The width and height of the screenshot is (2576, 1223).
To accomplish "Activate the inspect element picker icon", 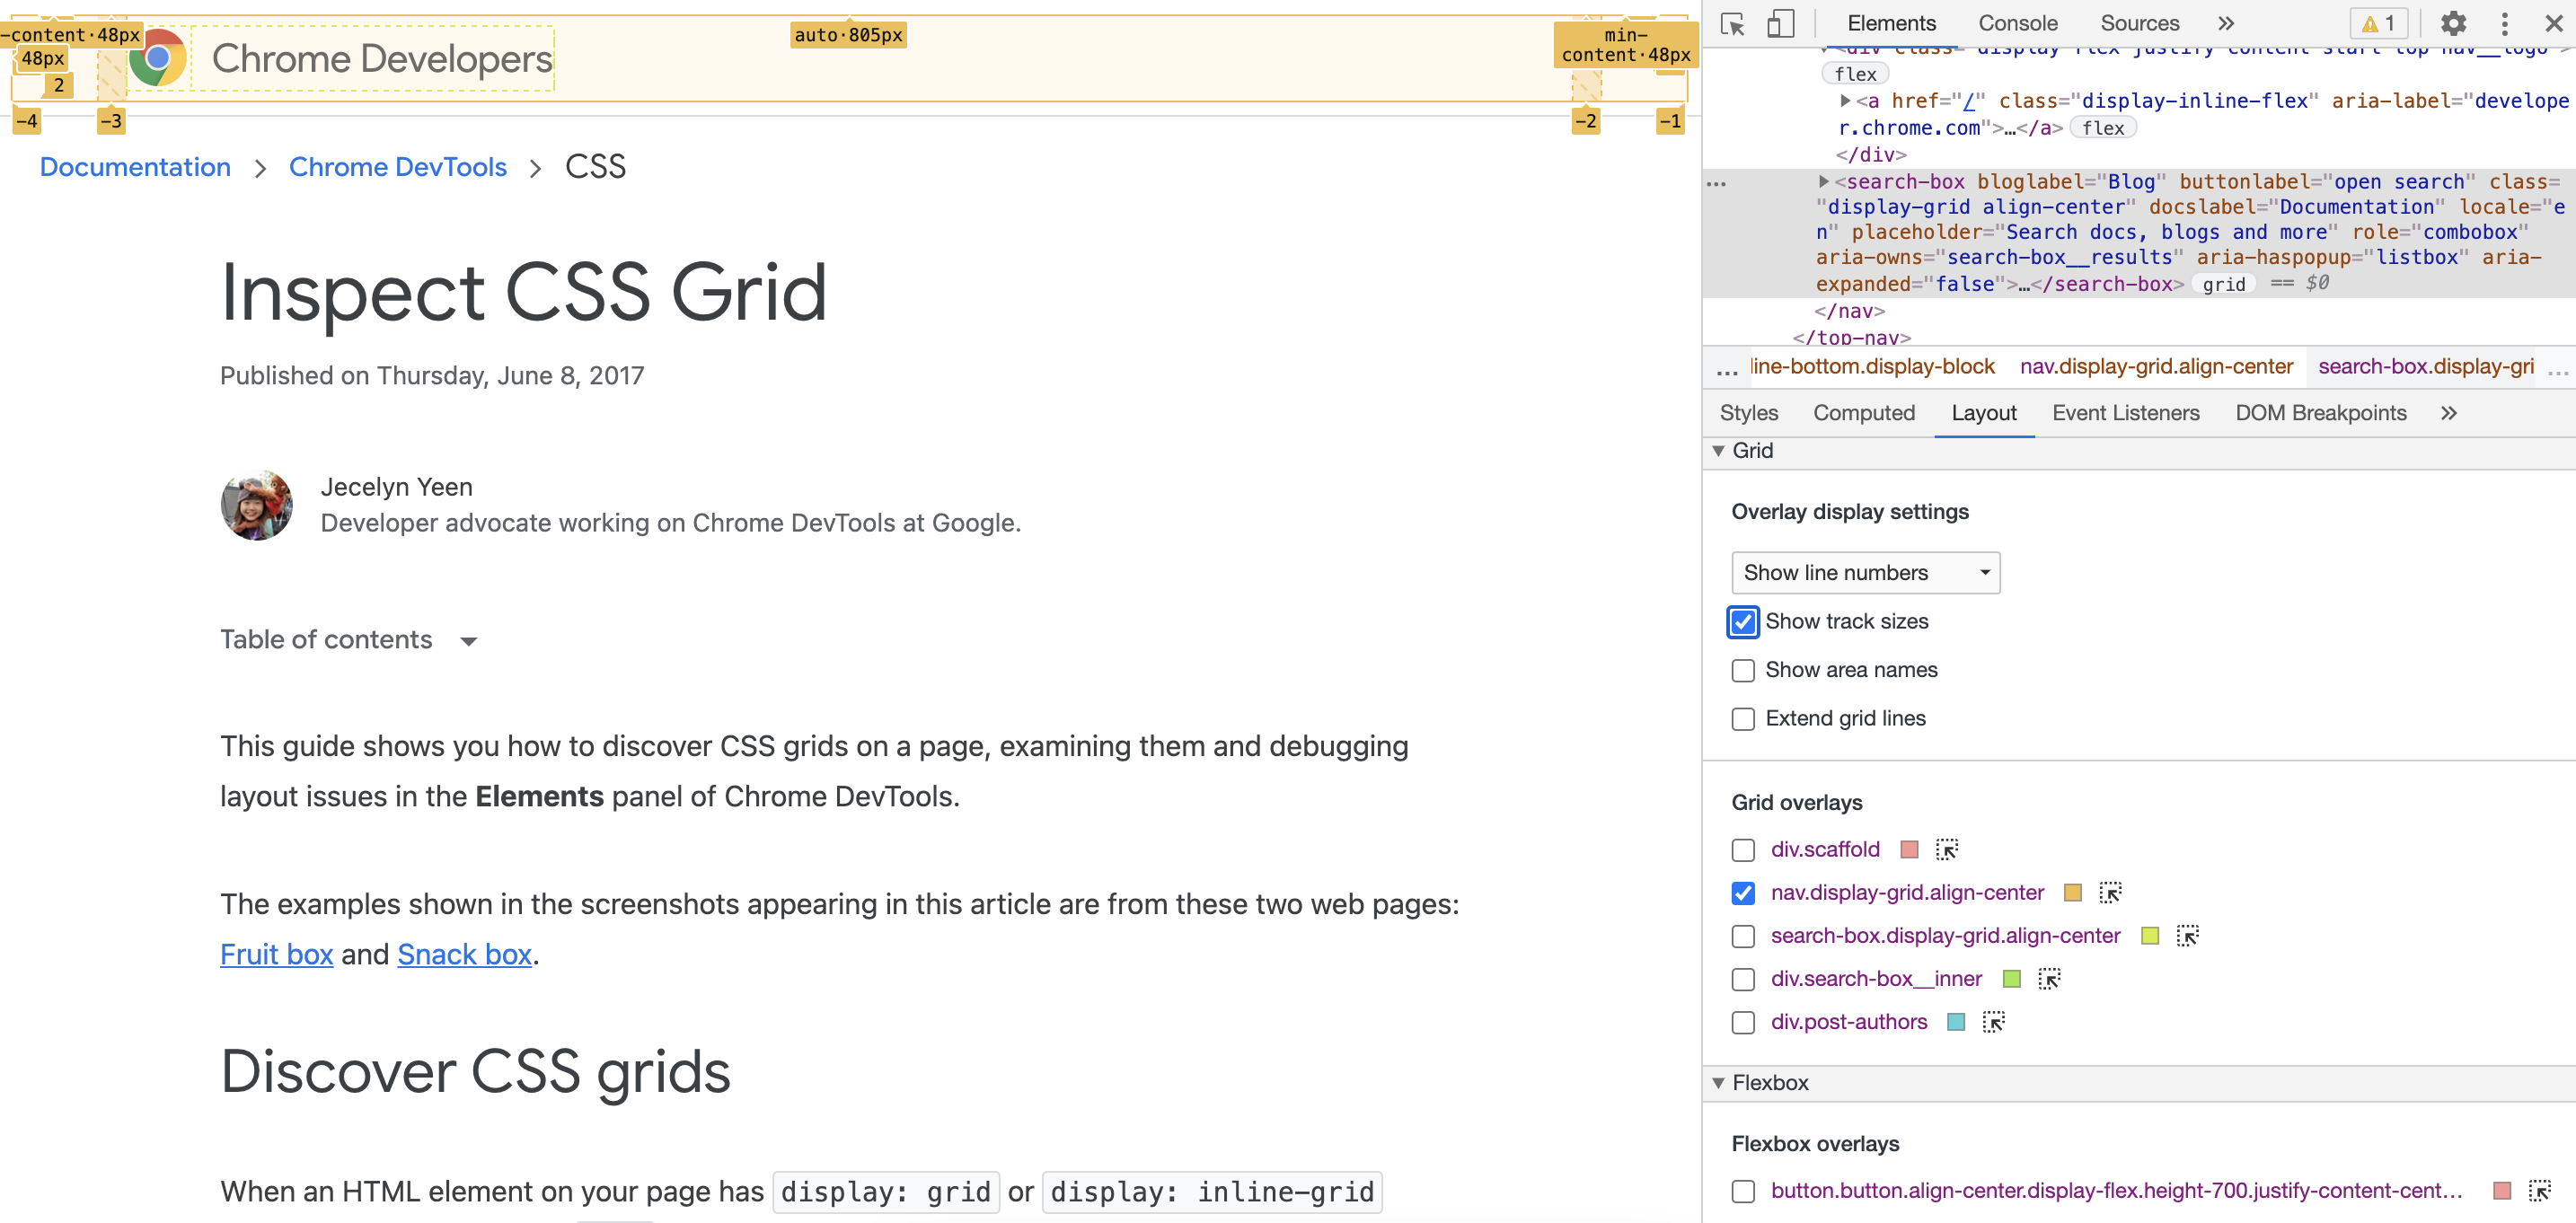I will pos(1733,23).
